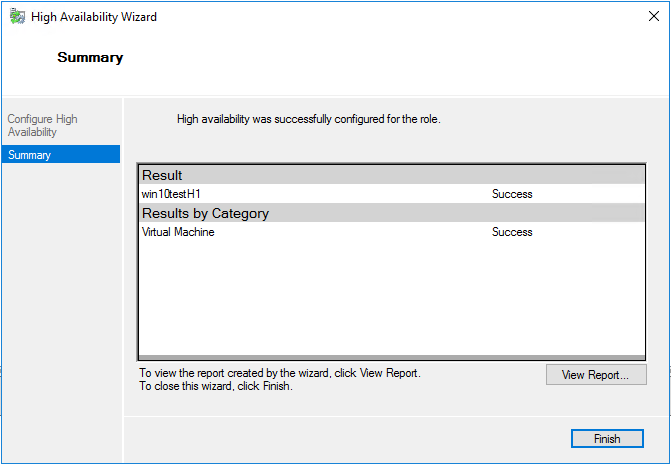The height and width of the screenshot is (465, 671).
Task: Click Finish to close the wizard
Action: 607,438
